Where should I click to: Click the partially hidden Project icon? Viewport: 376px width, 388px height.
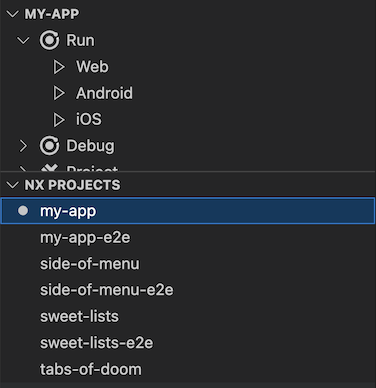(x=49, y=168)
